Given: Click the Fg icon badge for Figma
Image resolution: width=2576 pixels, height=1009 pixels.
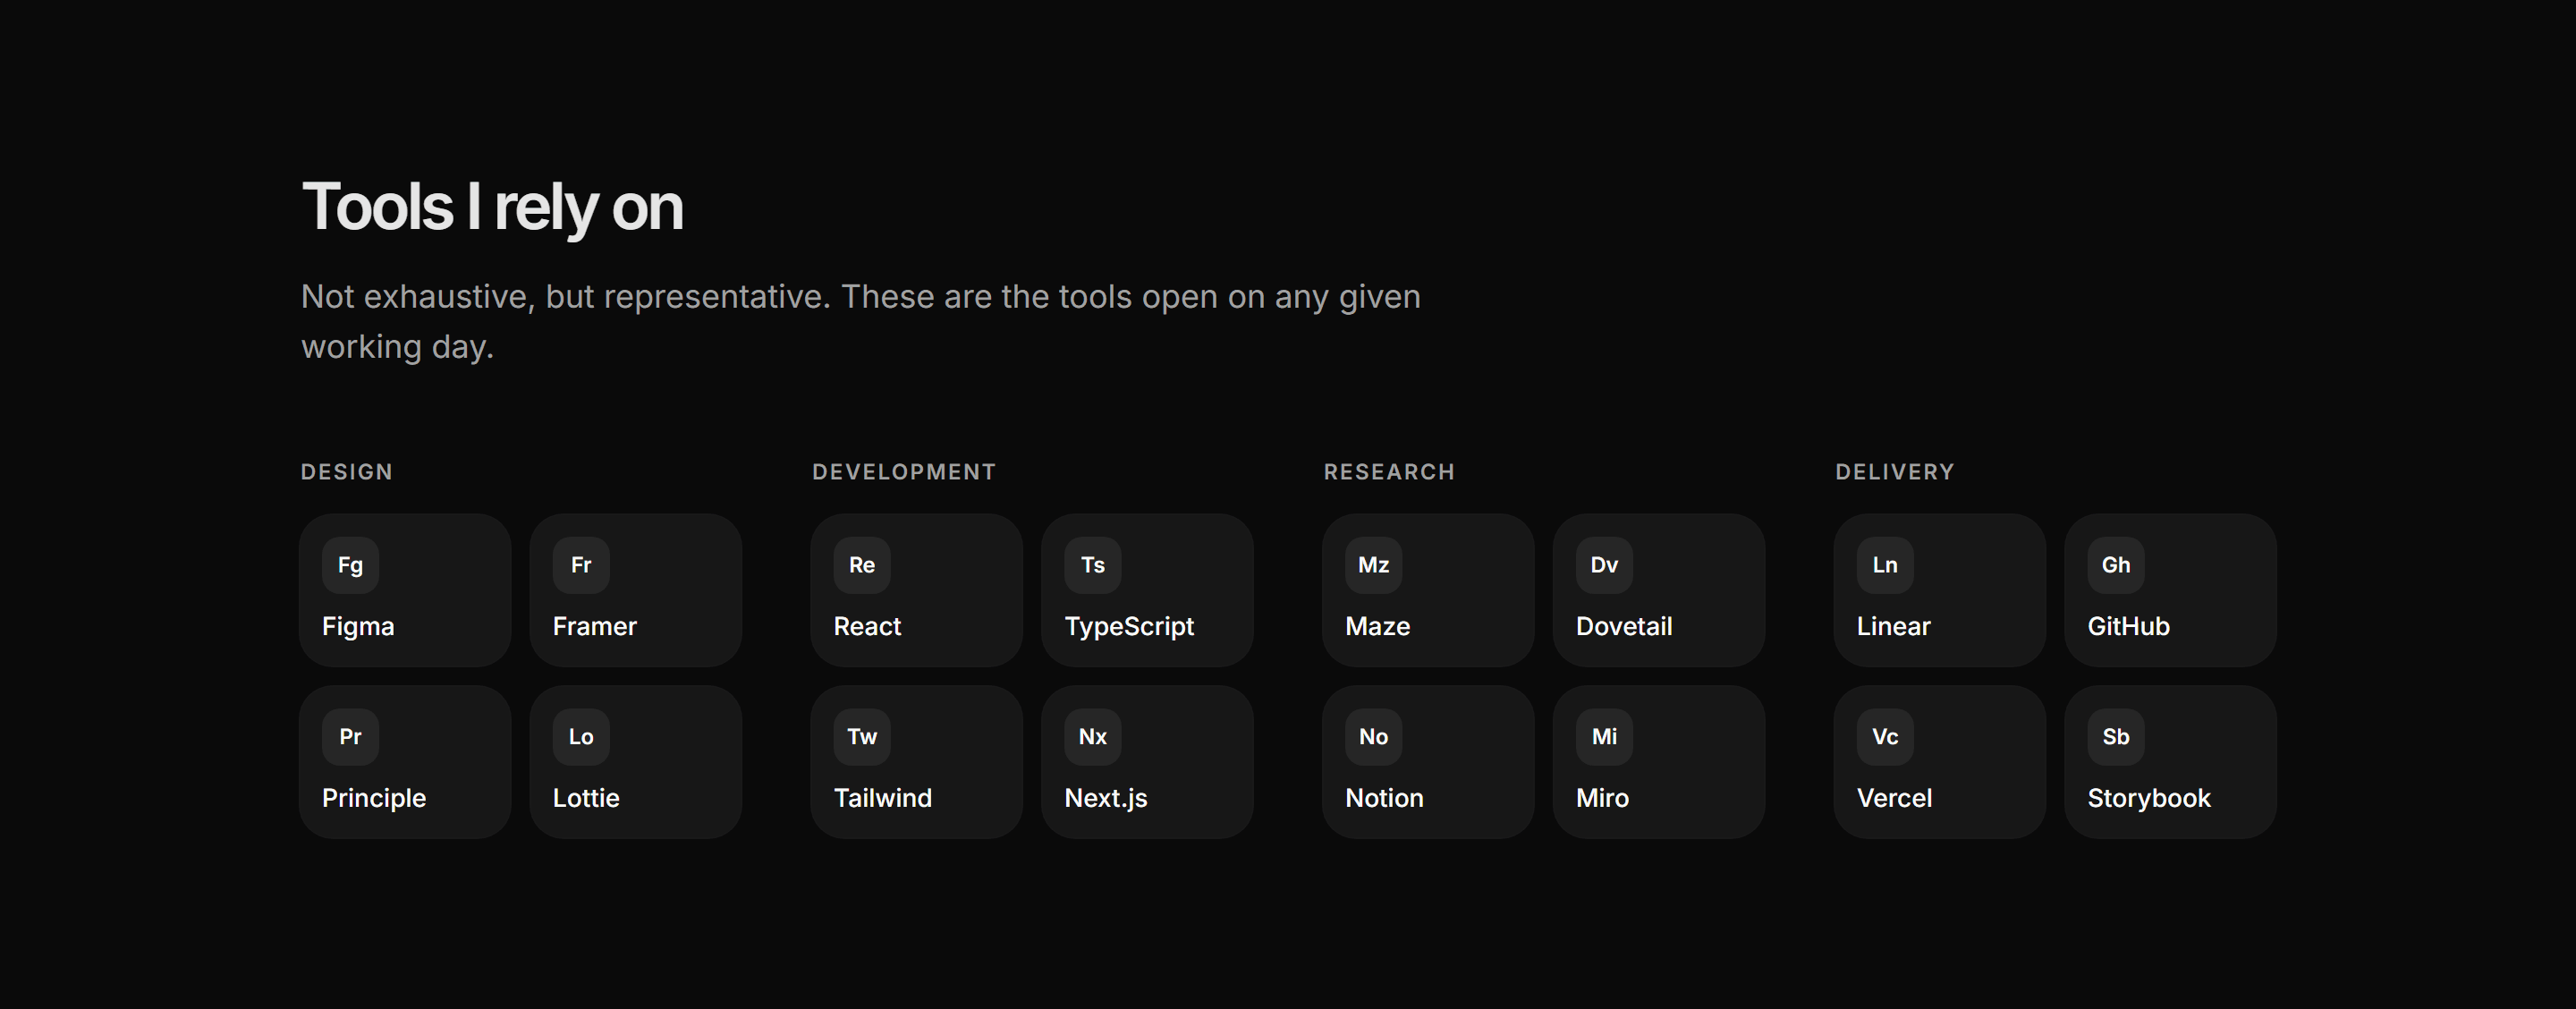Looking at the screenshot, I should [x=350, y=565].
